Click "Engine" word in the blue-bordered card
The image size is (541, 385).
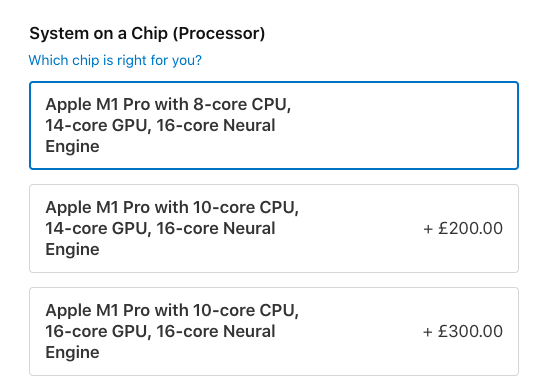tap(72, 147)
